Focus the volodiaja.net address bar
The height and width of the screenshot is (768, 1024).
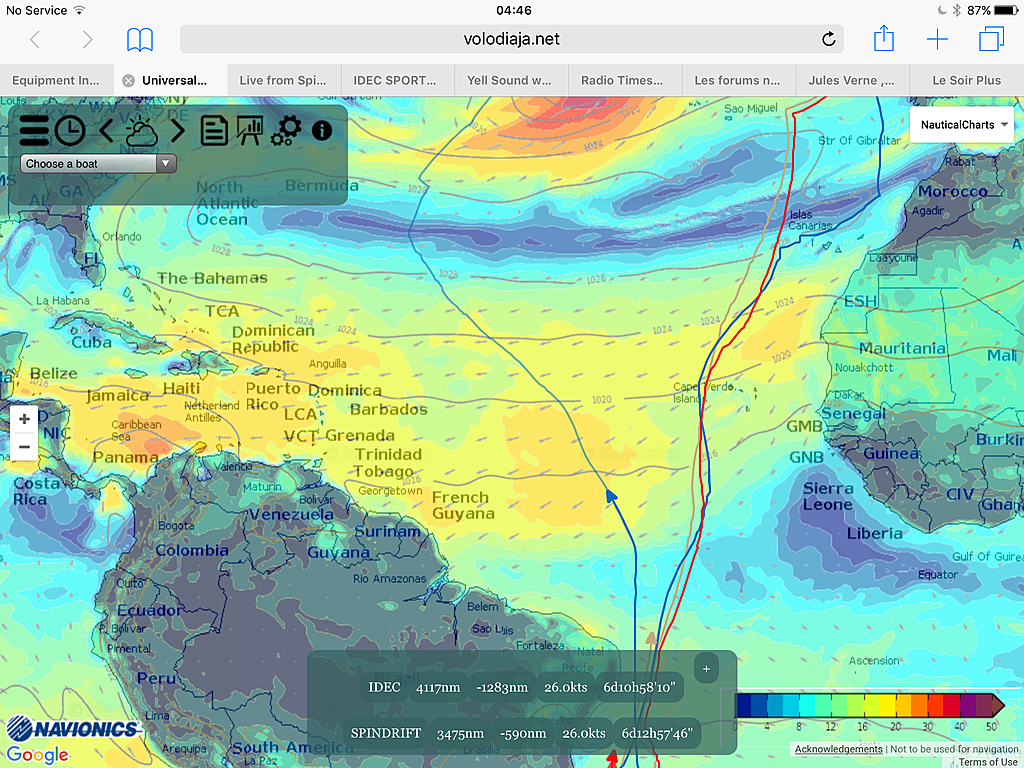tap(511, 39)
